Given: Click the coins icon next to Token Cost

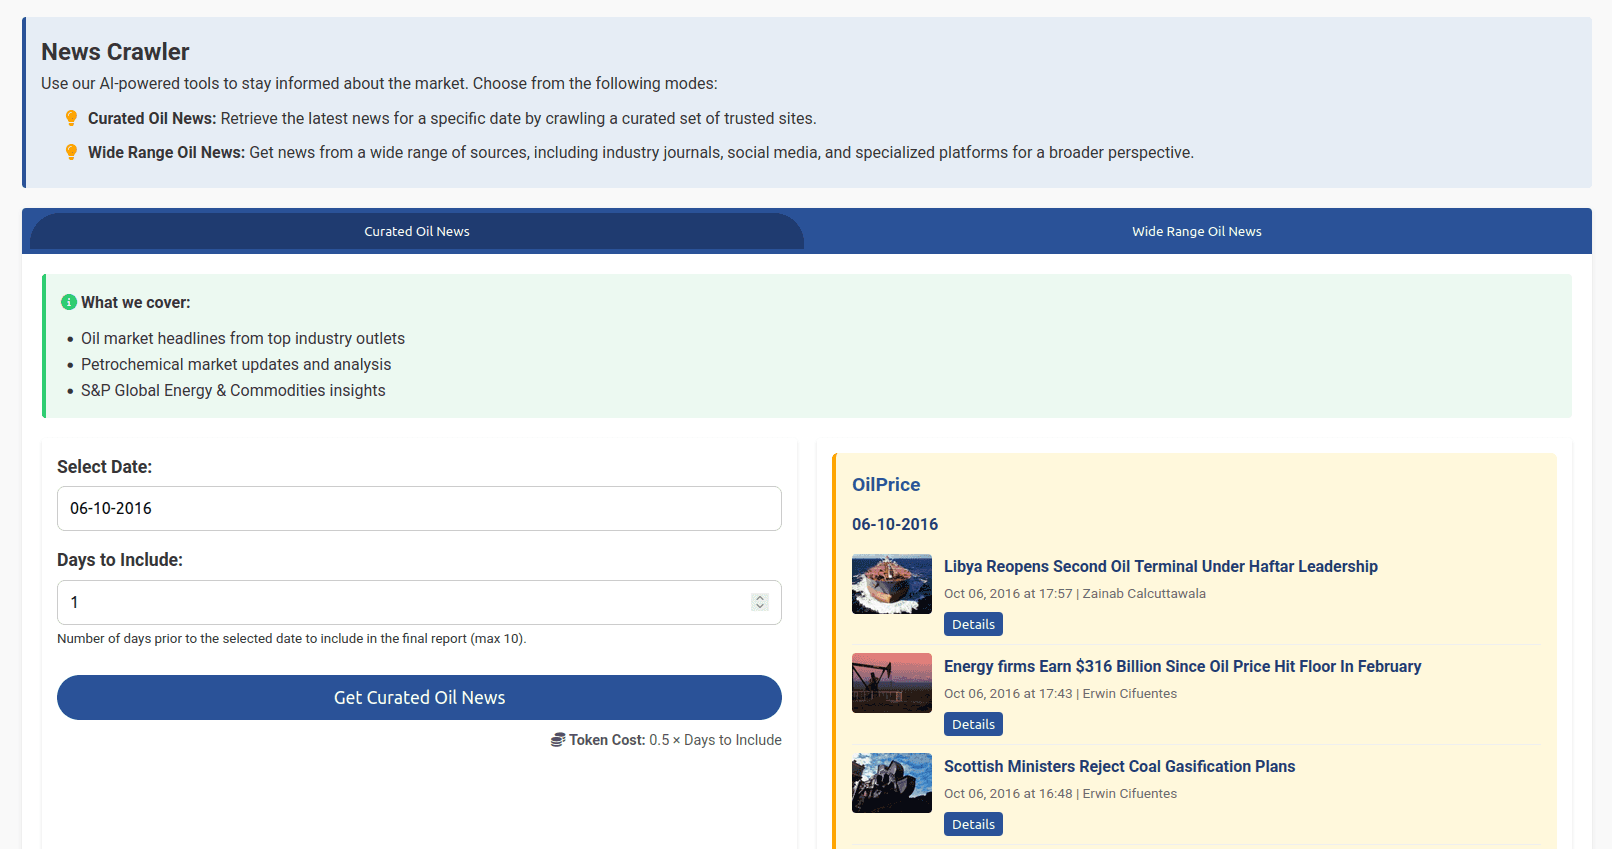Looking at the screenshot, I should tap(558, 740).
